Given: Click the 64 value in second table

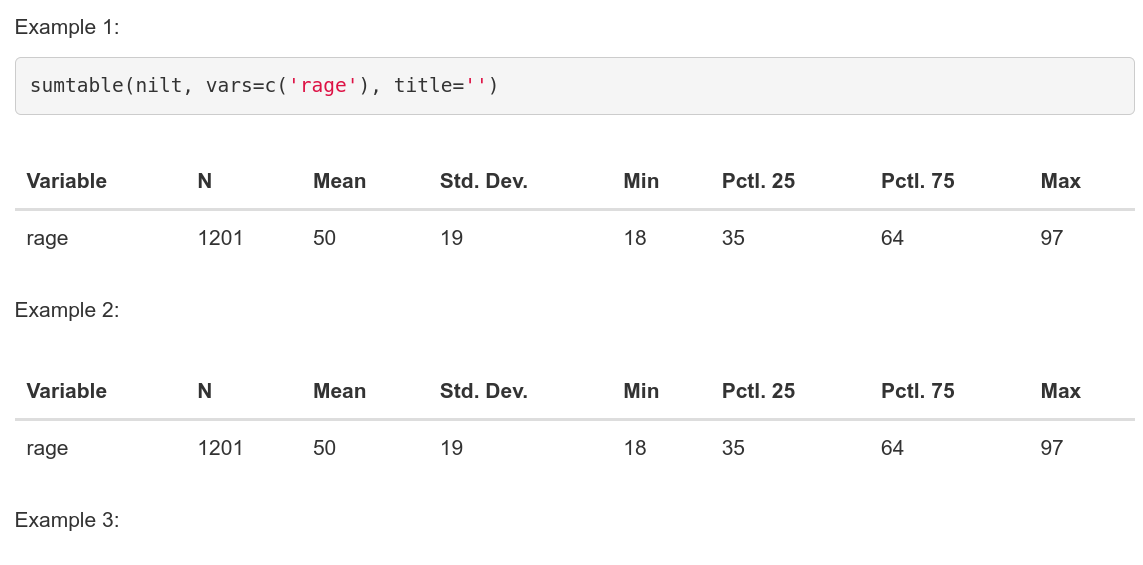Looking at the screenshot, I should (x=892, y=448).
